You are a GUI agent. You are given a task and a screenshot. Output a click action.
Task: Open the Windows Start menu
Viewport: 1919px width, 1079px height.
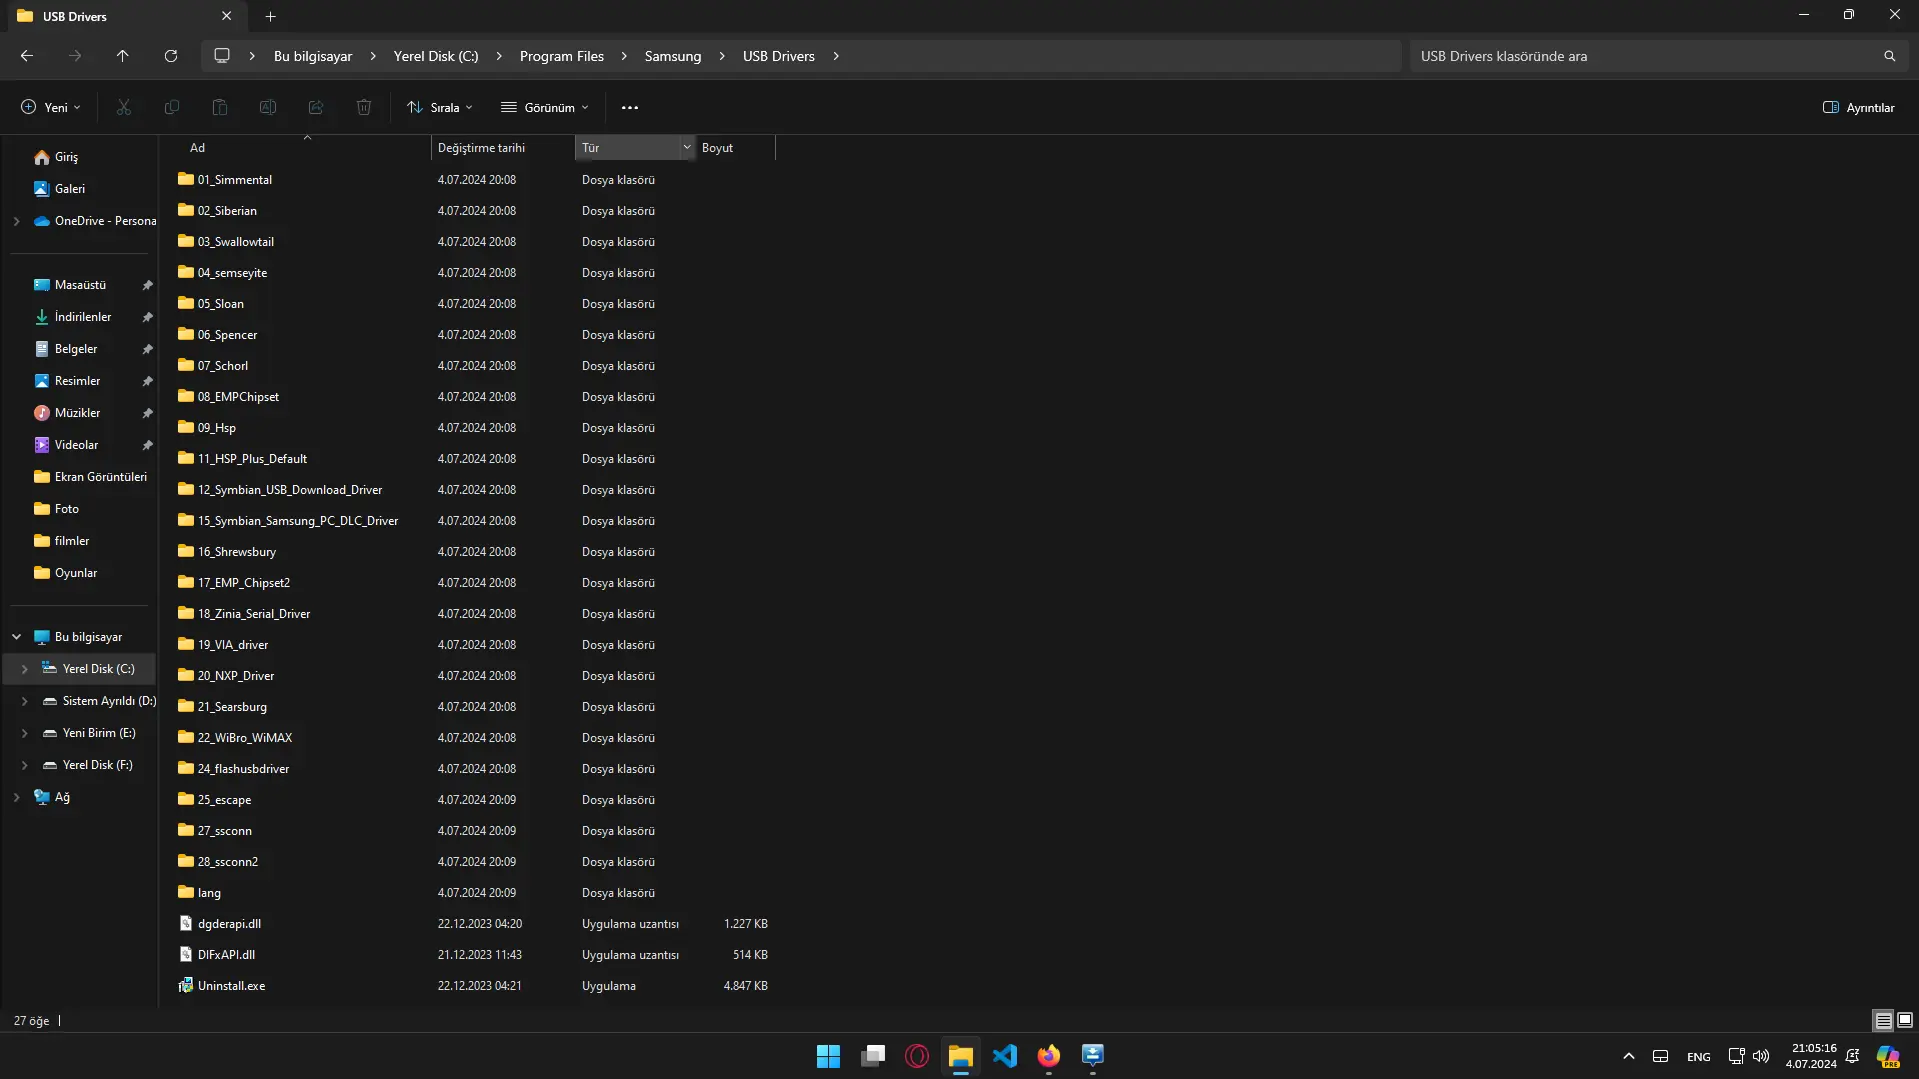pos(828,1056)
